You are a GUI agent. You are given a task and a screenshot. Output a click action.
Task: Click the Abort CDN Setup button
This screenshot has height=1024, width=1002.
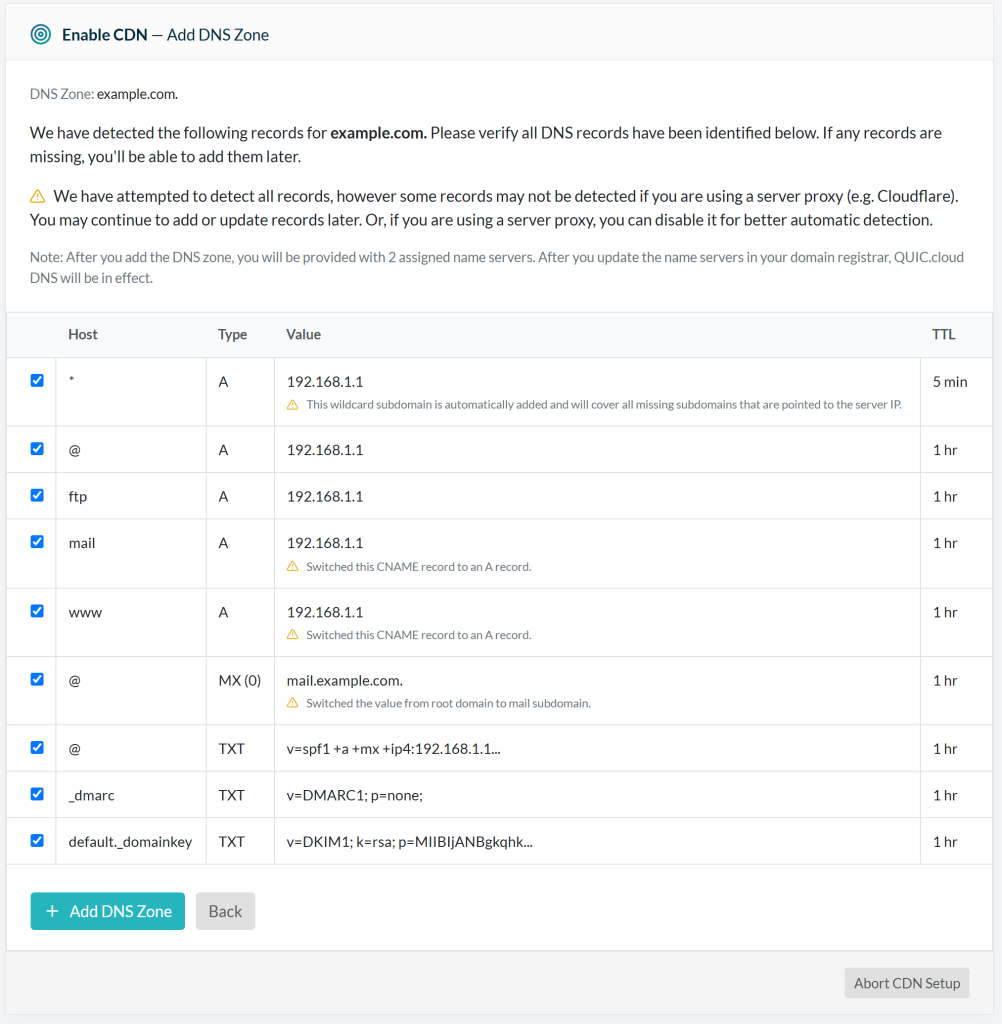(906, 983)
